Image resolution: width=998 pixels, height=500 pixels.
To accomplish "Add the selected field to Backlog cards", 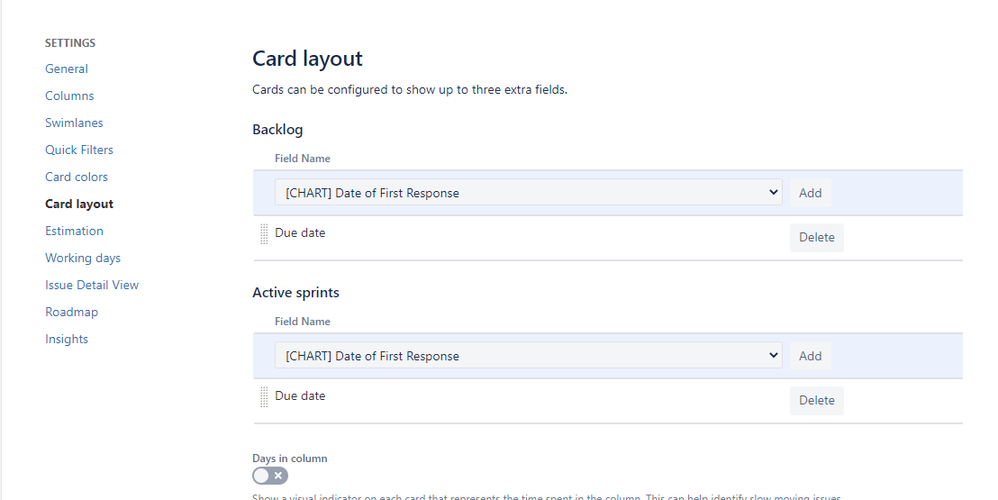I will tap(810, 193).
